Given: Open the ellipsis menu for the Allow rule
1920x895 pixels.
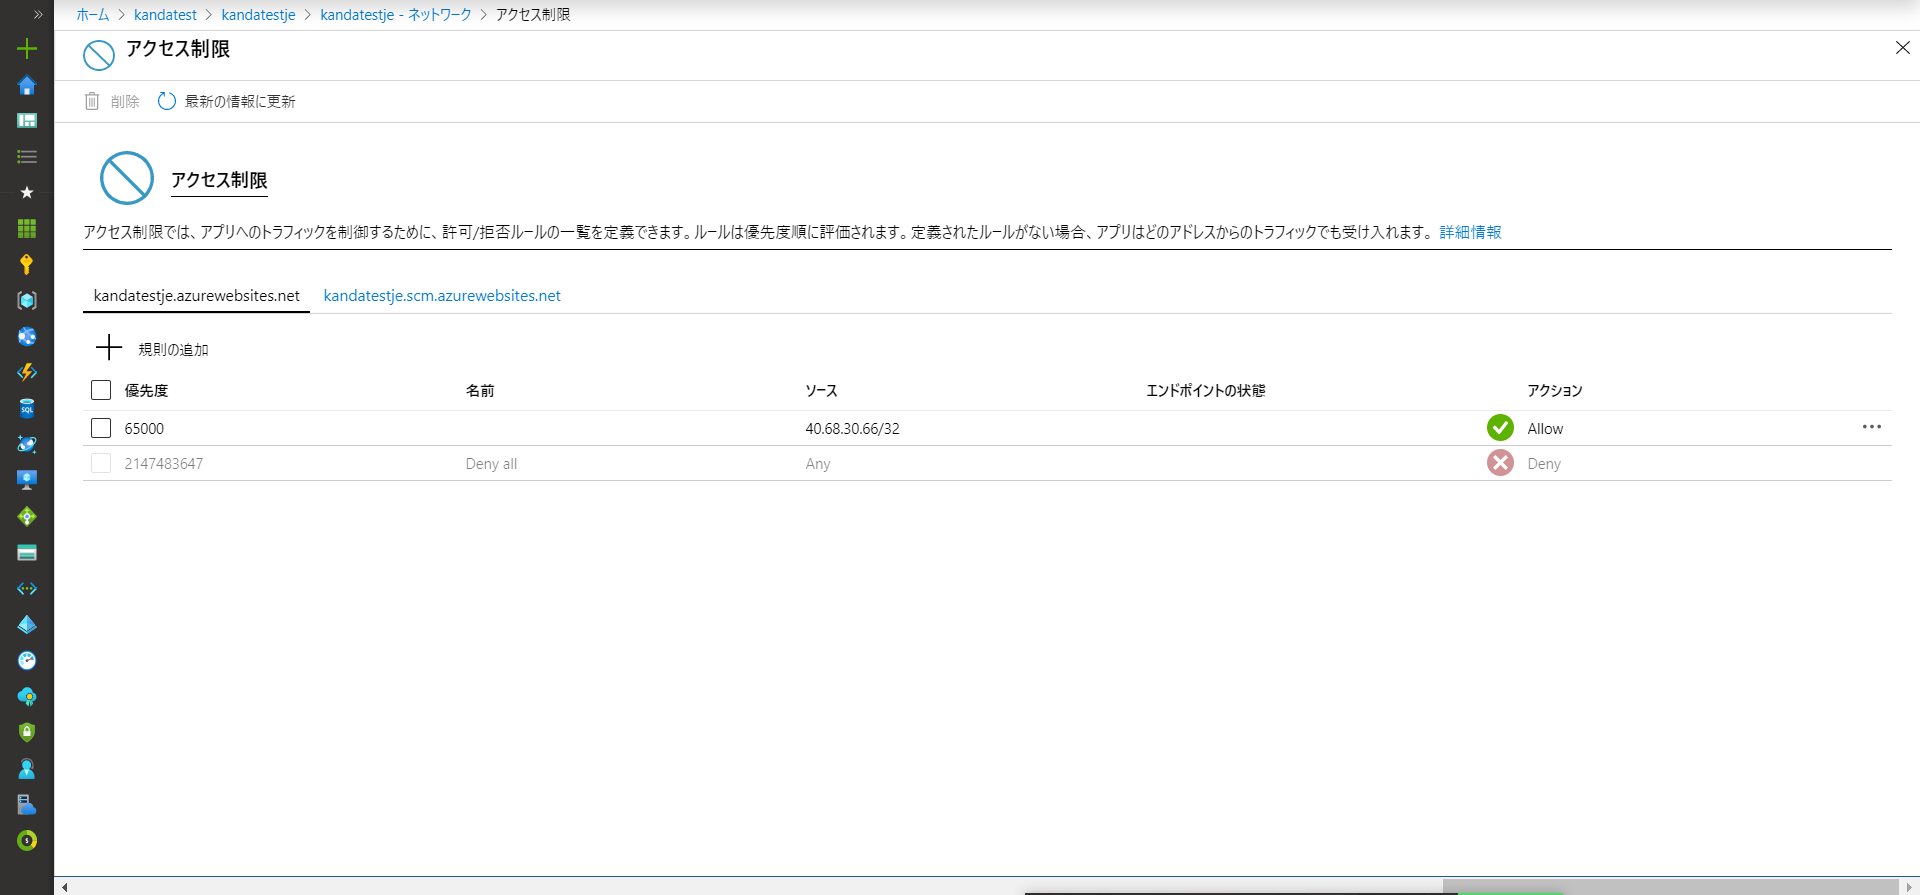Looking at the screenshot, I should pyautogui.click(x=1871, y=427).
